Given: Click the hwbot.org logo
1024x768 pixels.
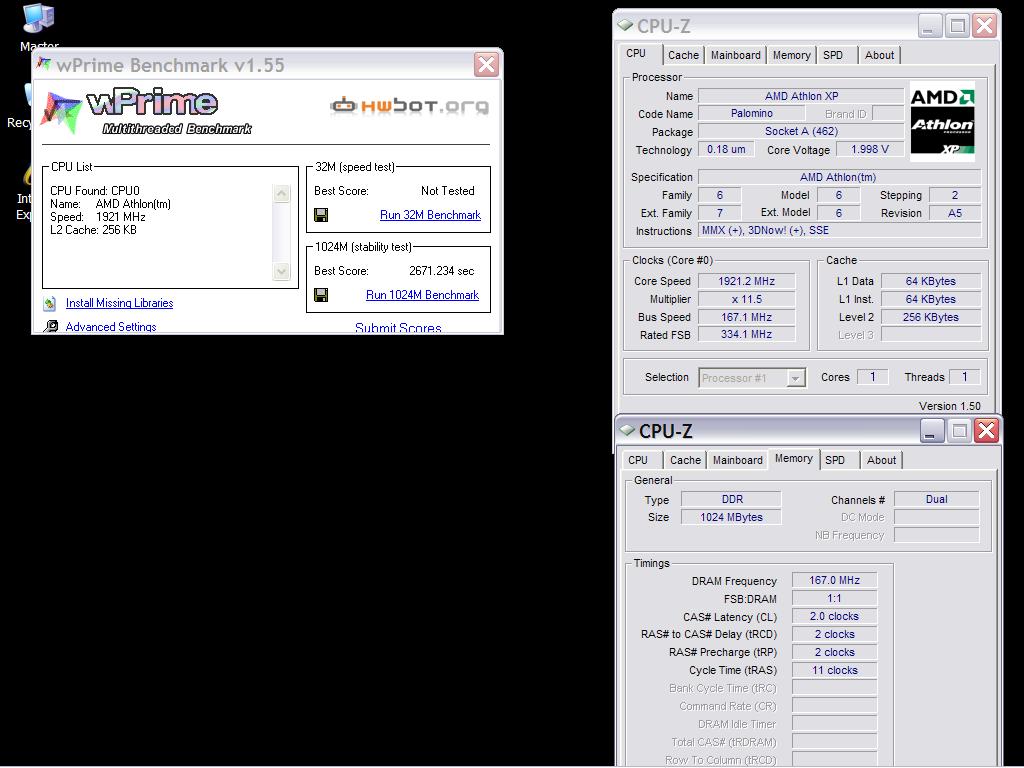Looking at the screenshot, I should click(x=409, y=106).
